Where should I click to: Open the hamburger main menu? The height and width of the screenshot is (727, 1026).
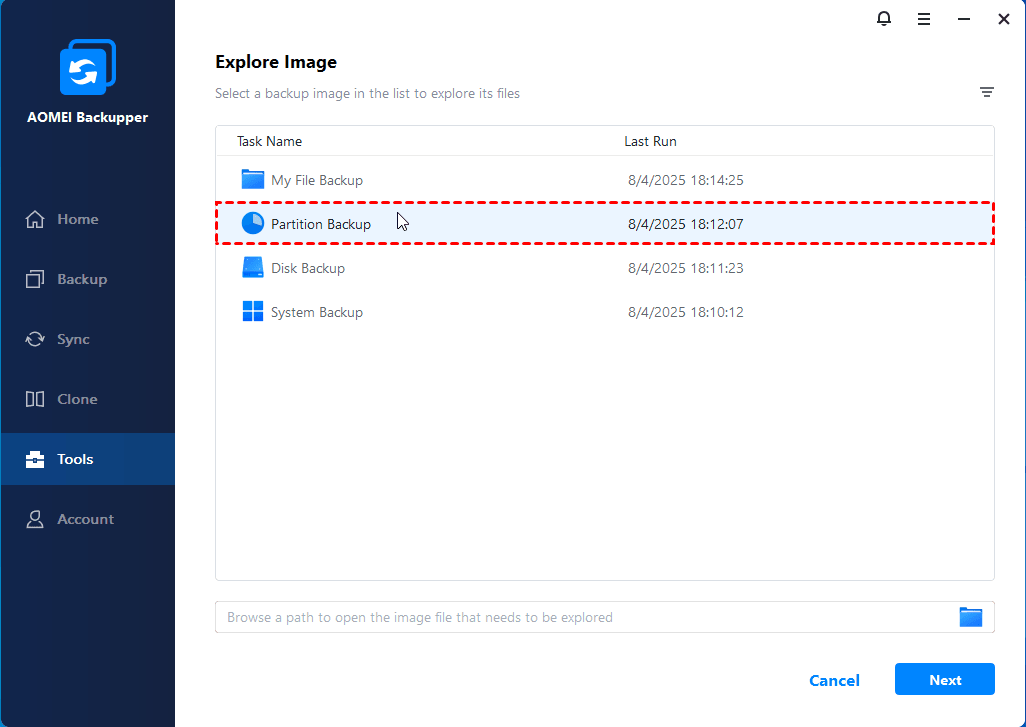coord(923,18)
